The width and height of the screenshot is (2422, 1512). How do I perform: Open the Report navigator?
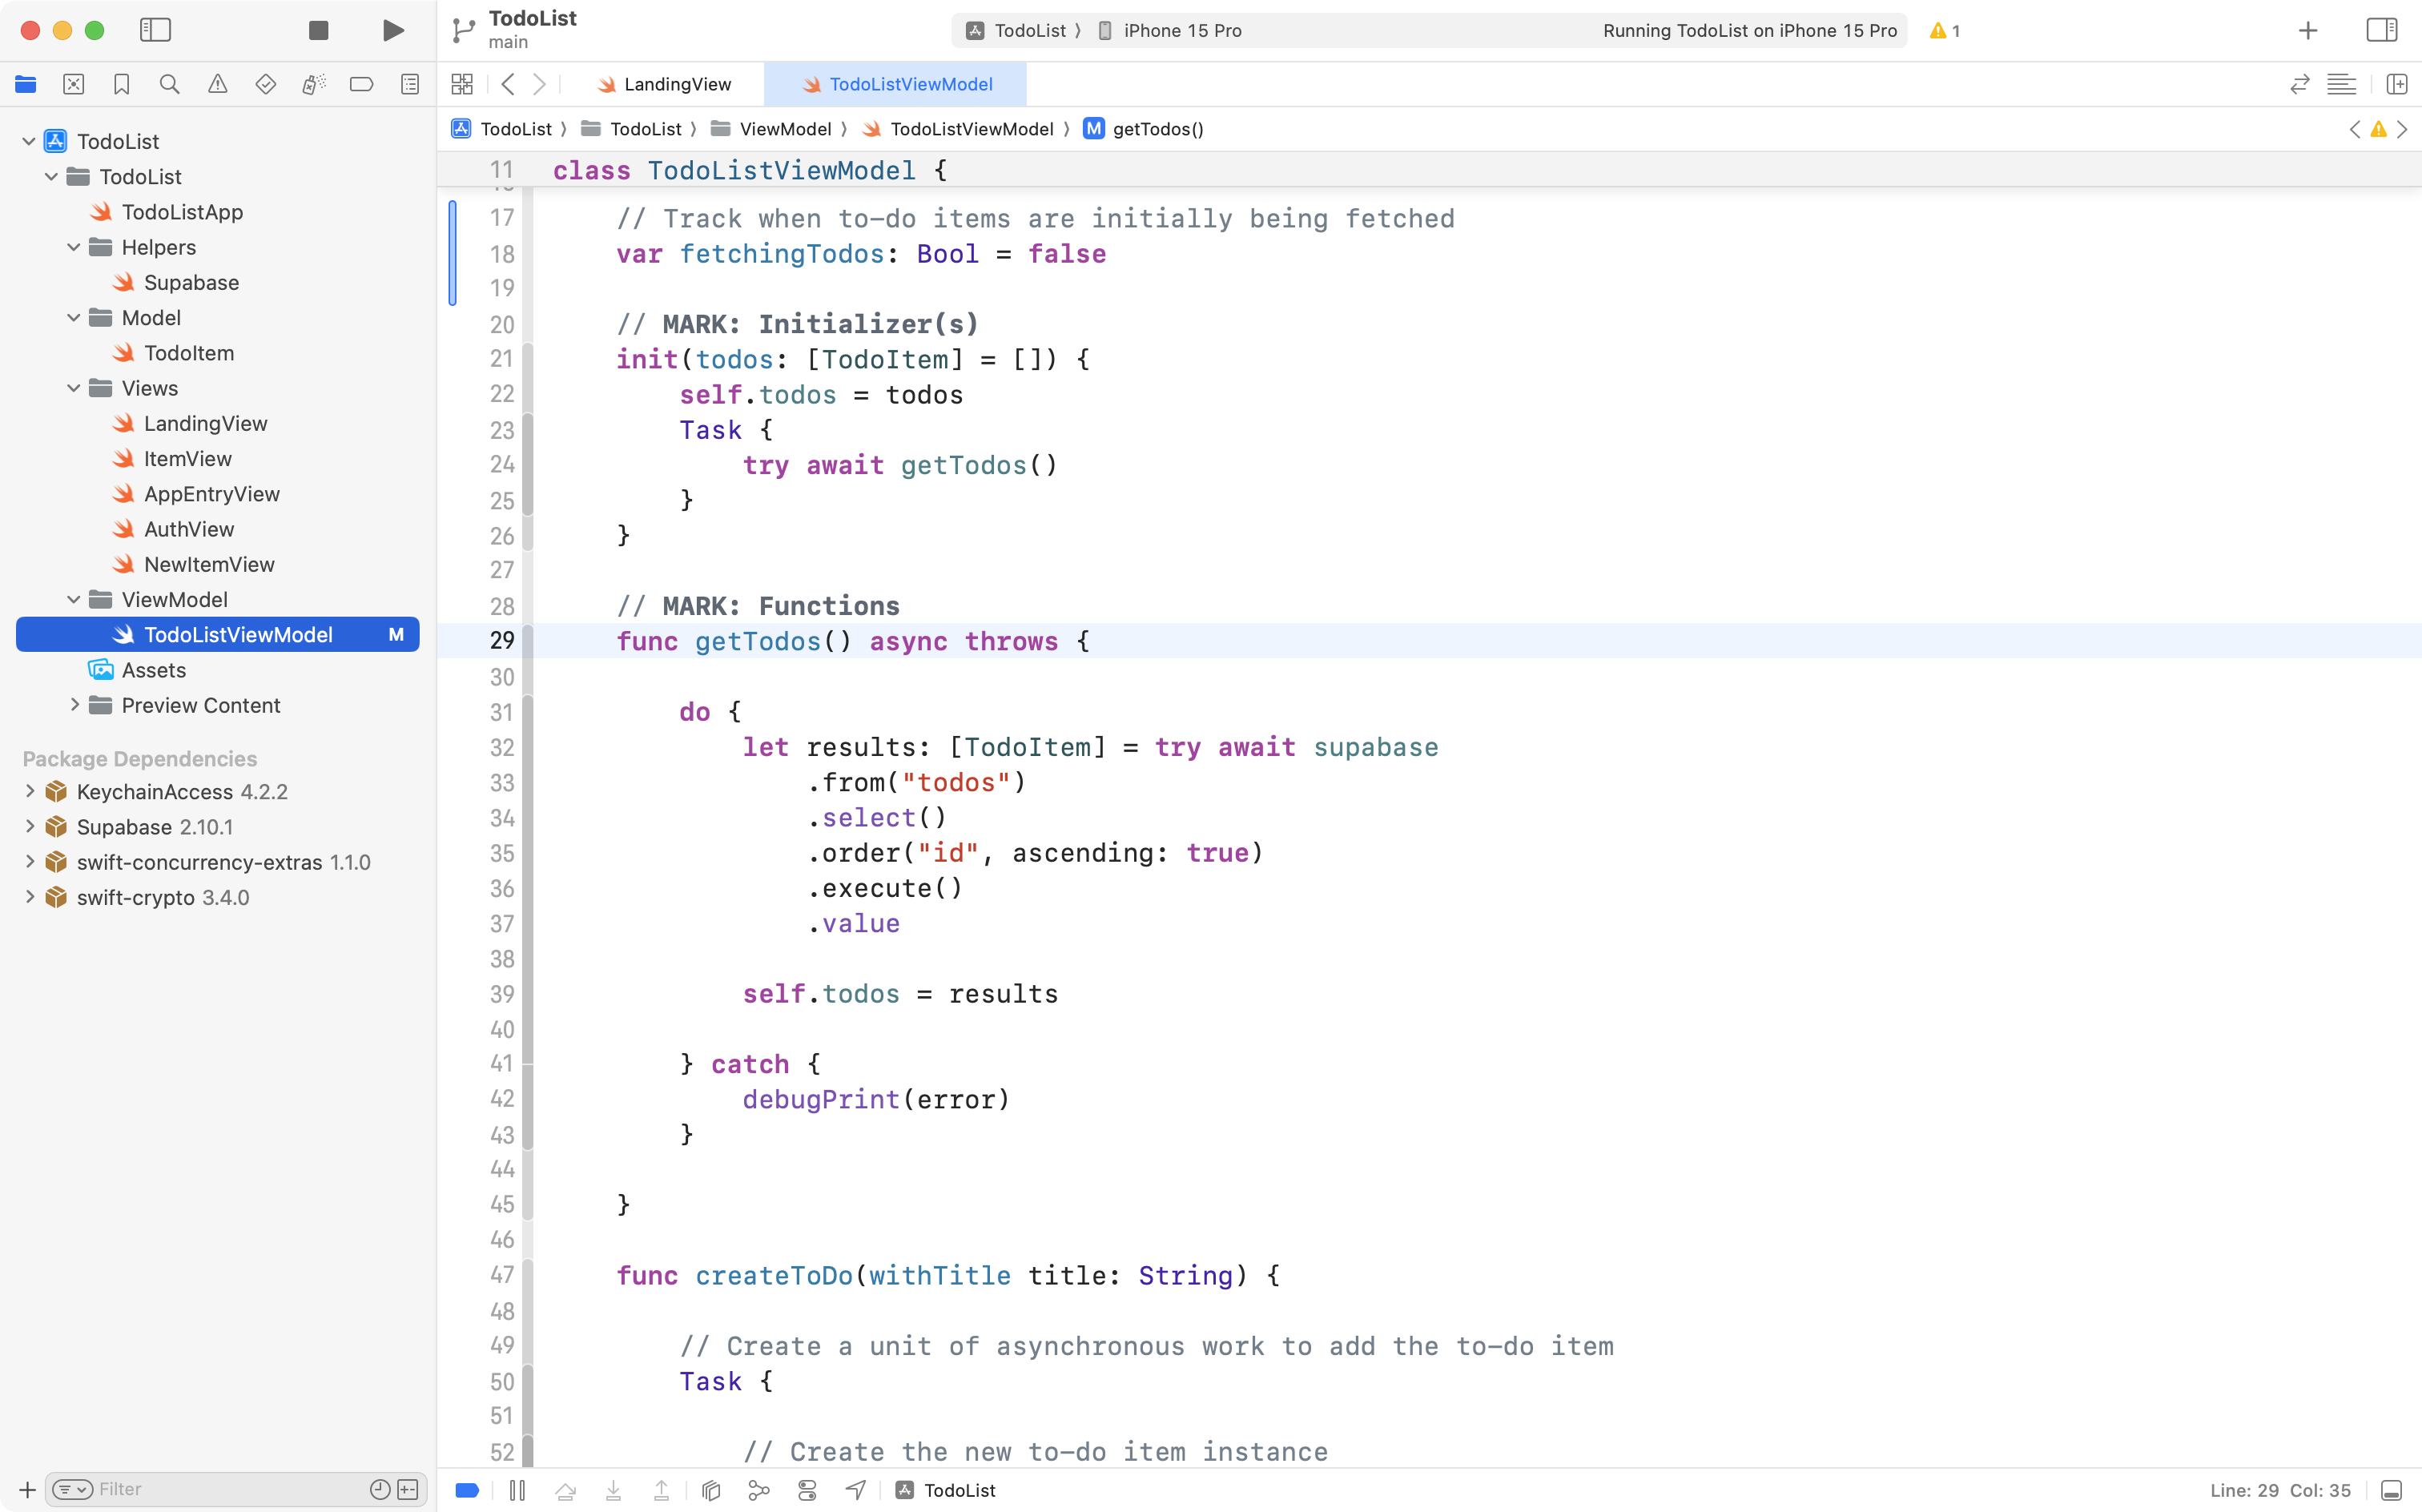410,84
